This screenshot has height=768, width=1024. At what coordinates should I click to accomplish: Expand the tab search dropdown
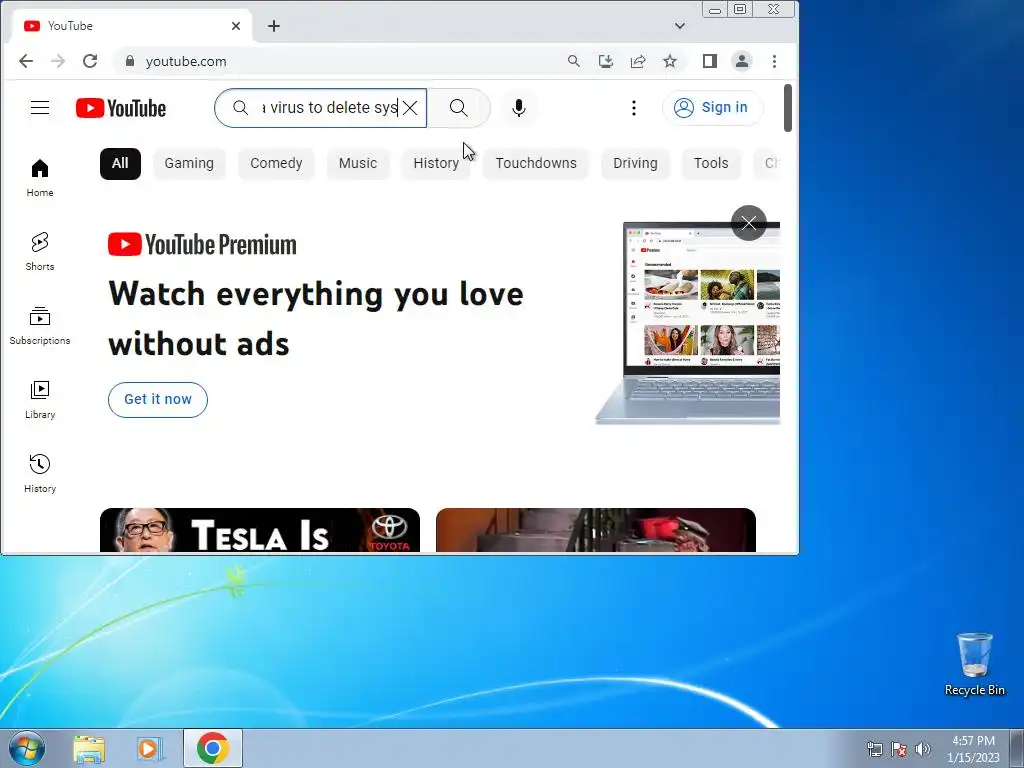(x=680, y=26)
